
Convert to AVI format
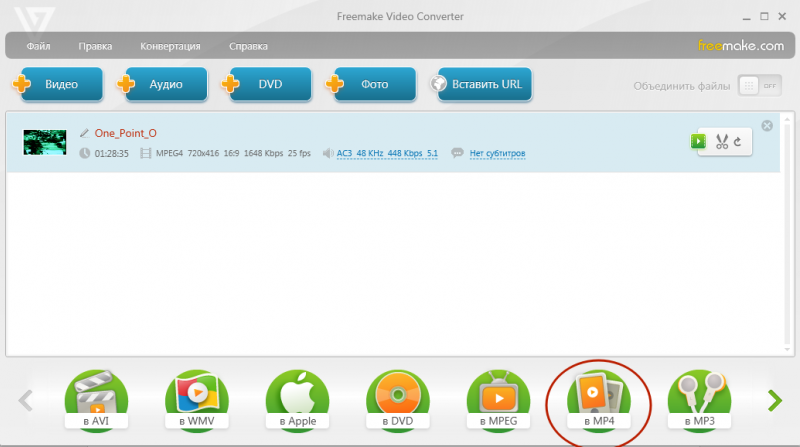coord(96,401)
